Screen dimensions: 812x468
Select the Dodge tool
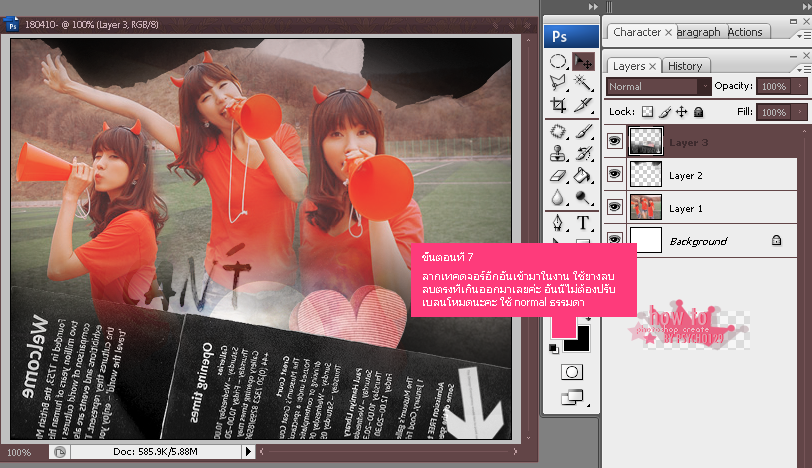pos(584,197)
